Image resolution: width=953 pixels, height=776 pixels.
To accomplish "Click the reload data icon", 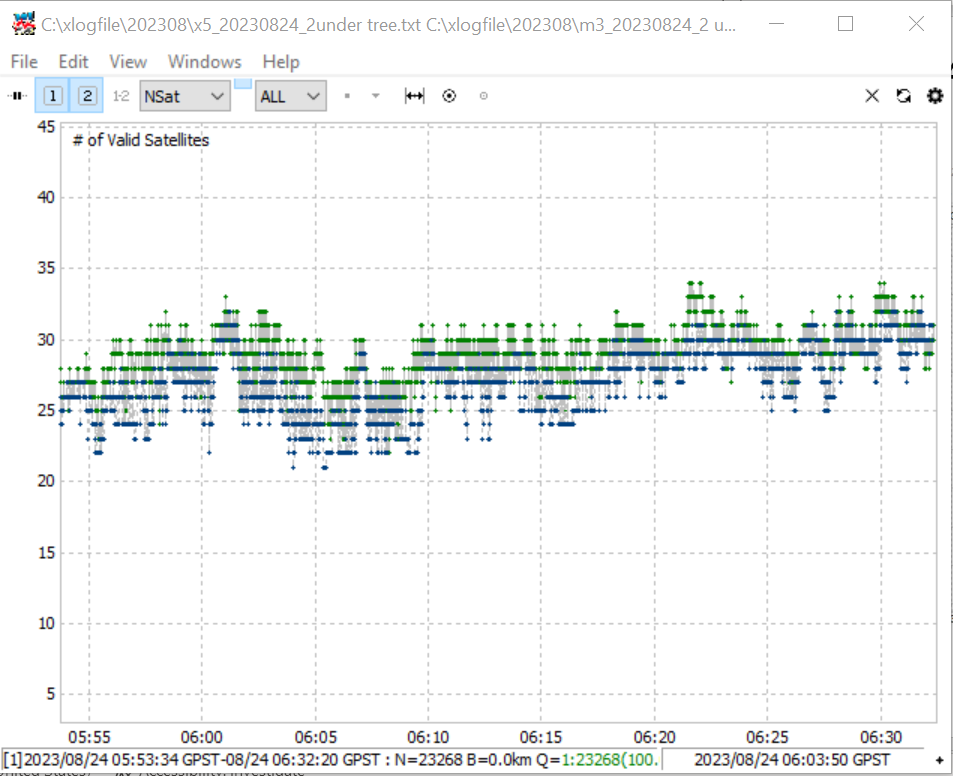I will coord(904,96).
